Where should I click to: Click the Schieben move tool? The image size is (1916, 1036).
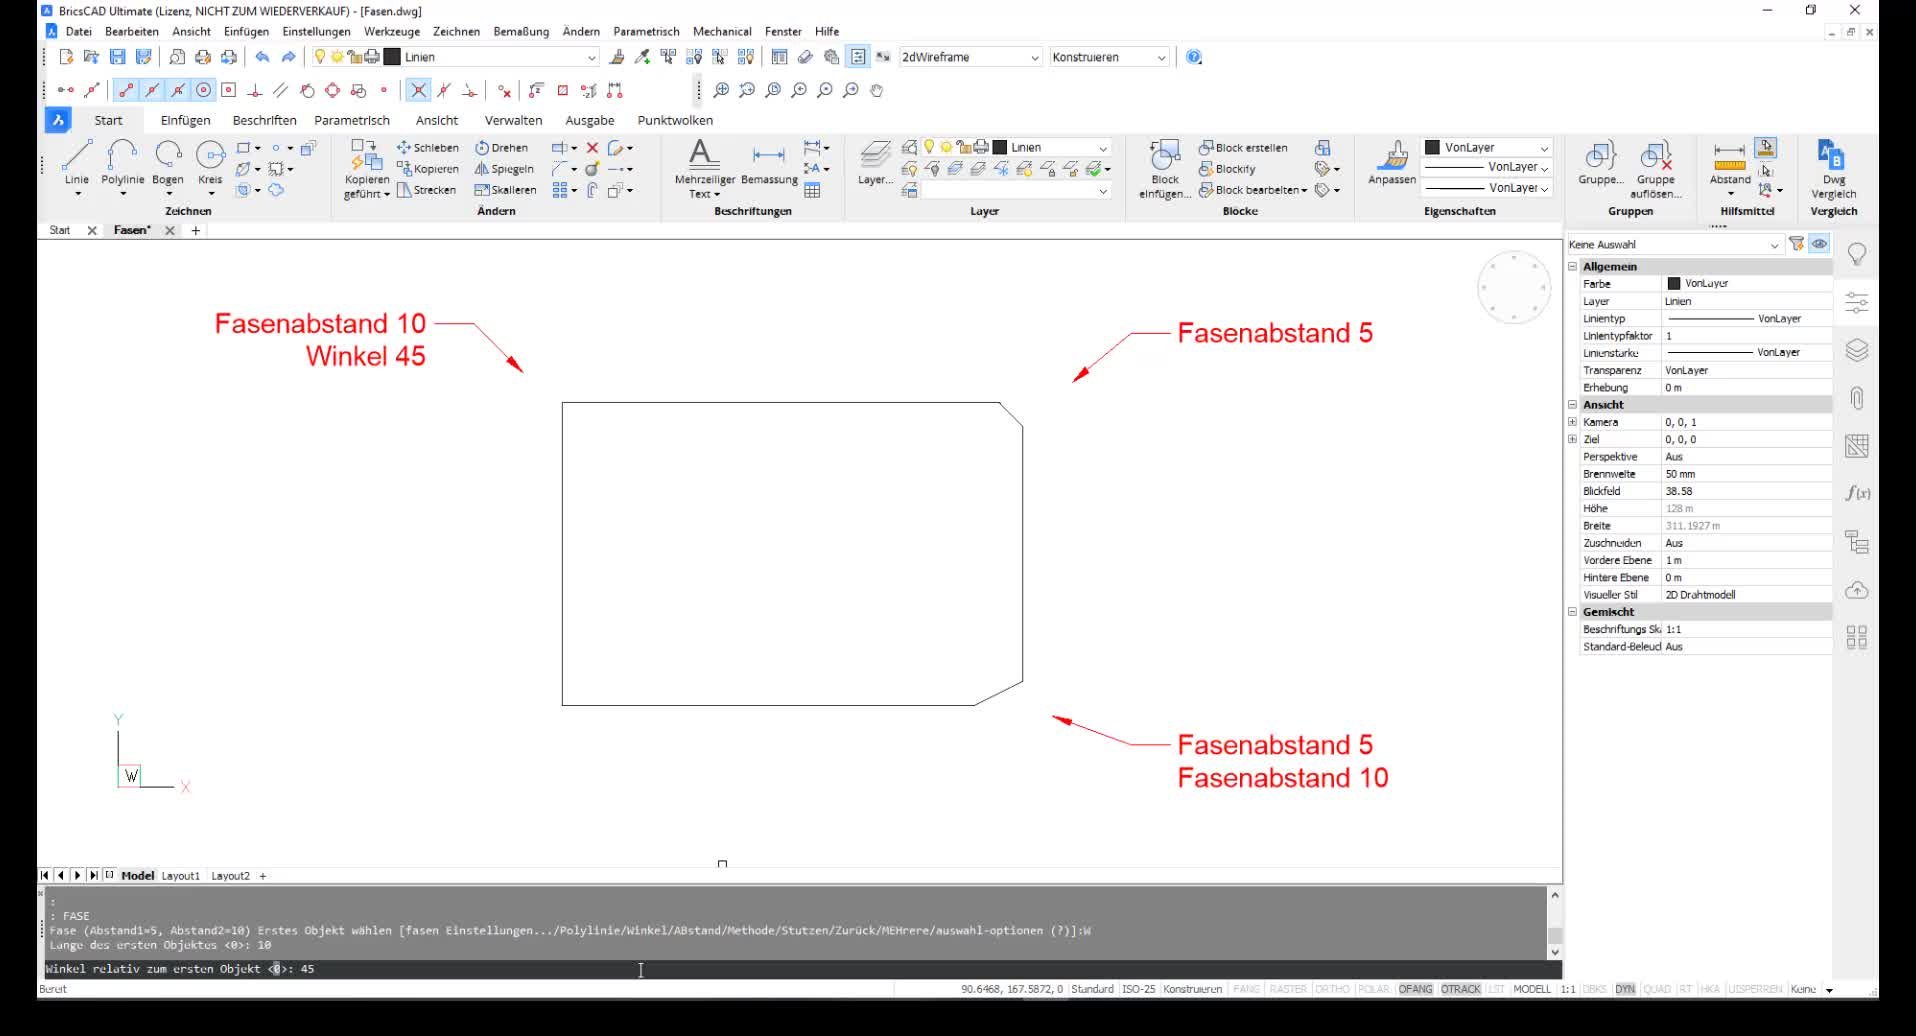[427, 147]
